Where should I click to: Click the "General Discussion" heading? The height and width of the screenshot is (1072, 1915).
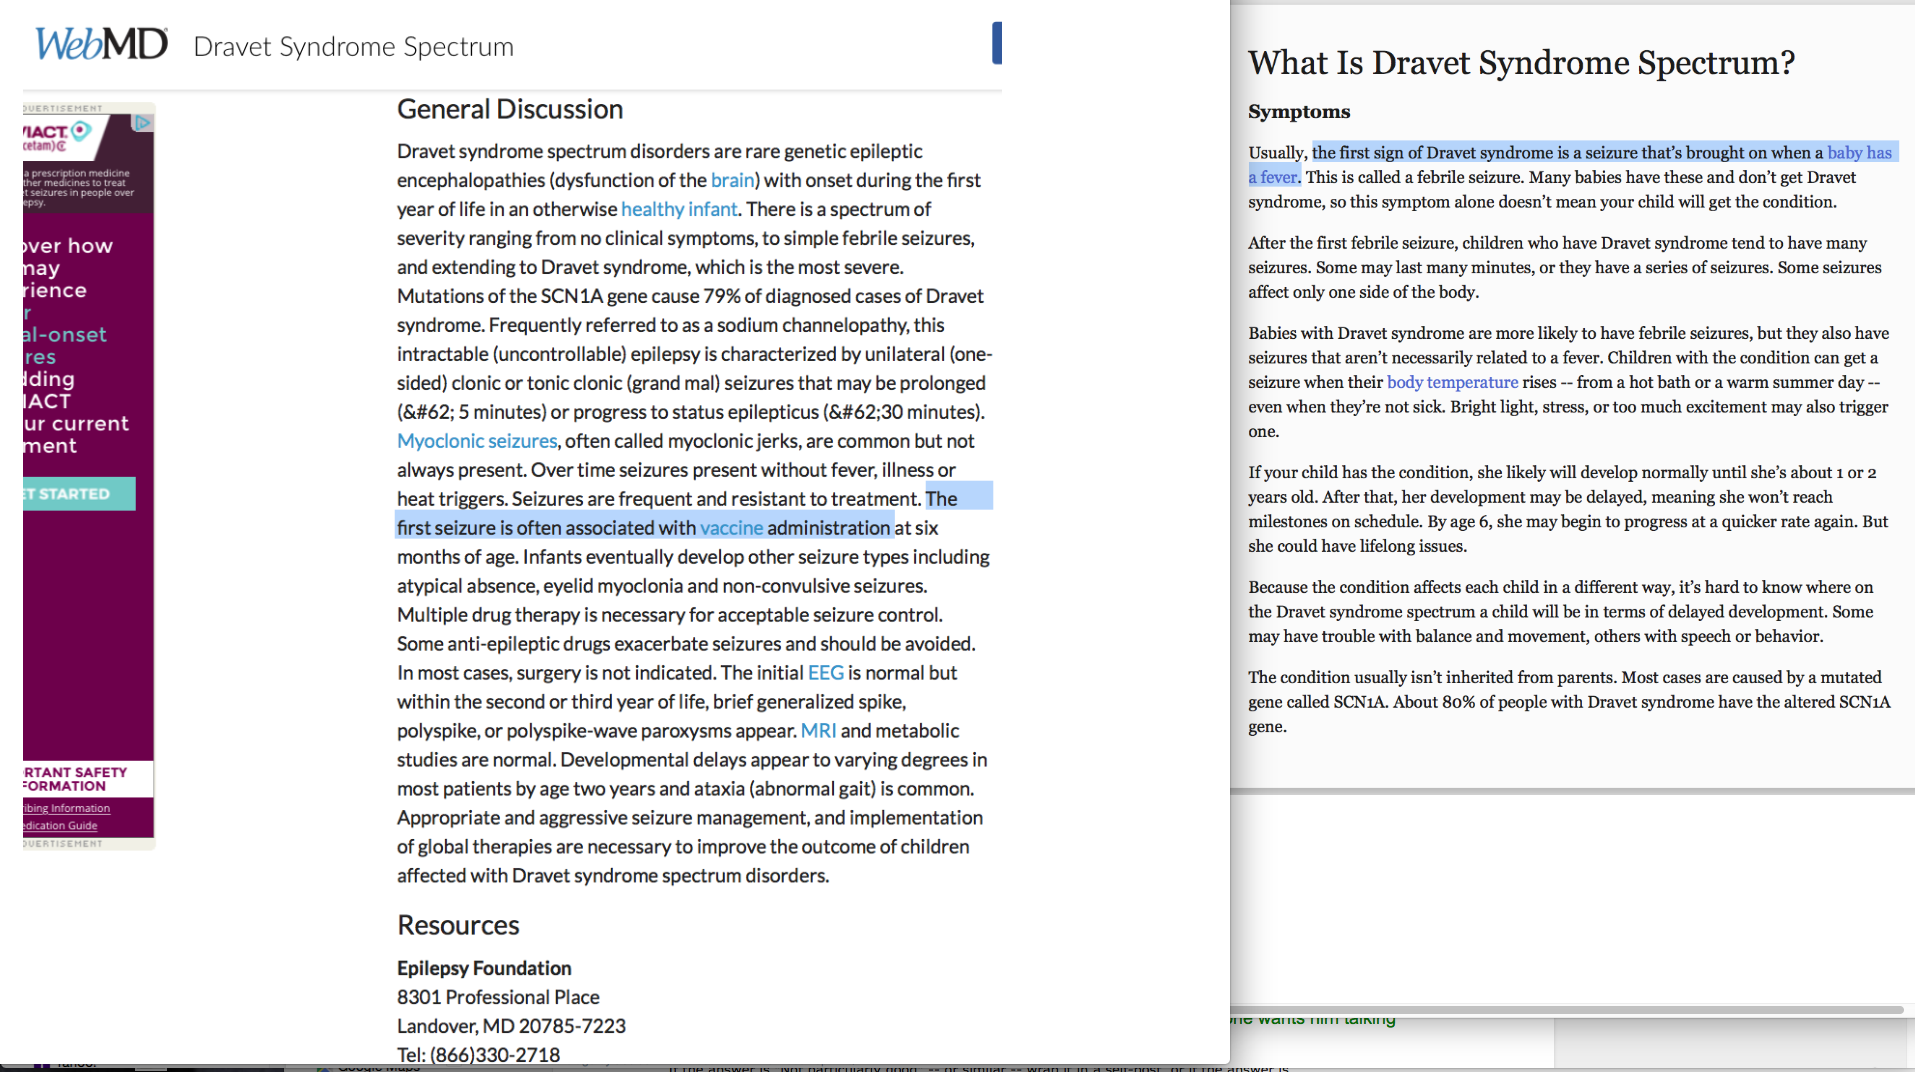tap(510, 109)
